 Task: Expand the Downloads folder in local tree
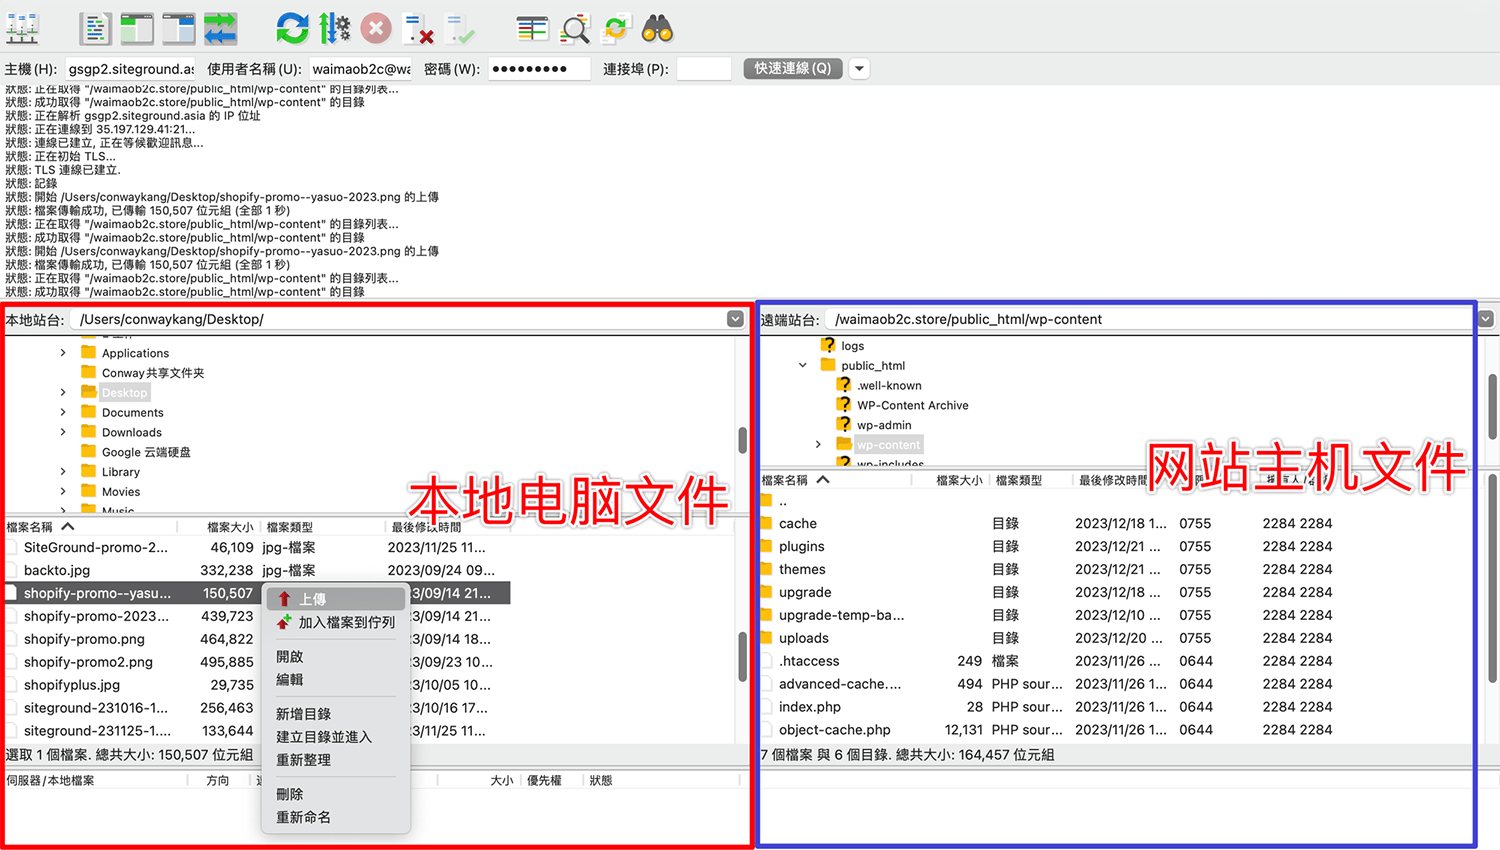pyautogui.click(x=63, y=432)
